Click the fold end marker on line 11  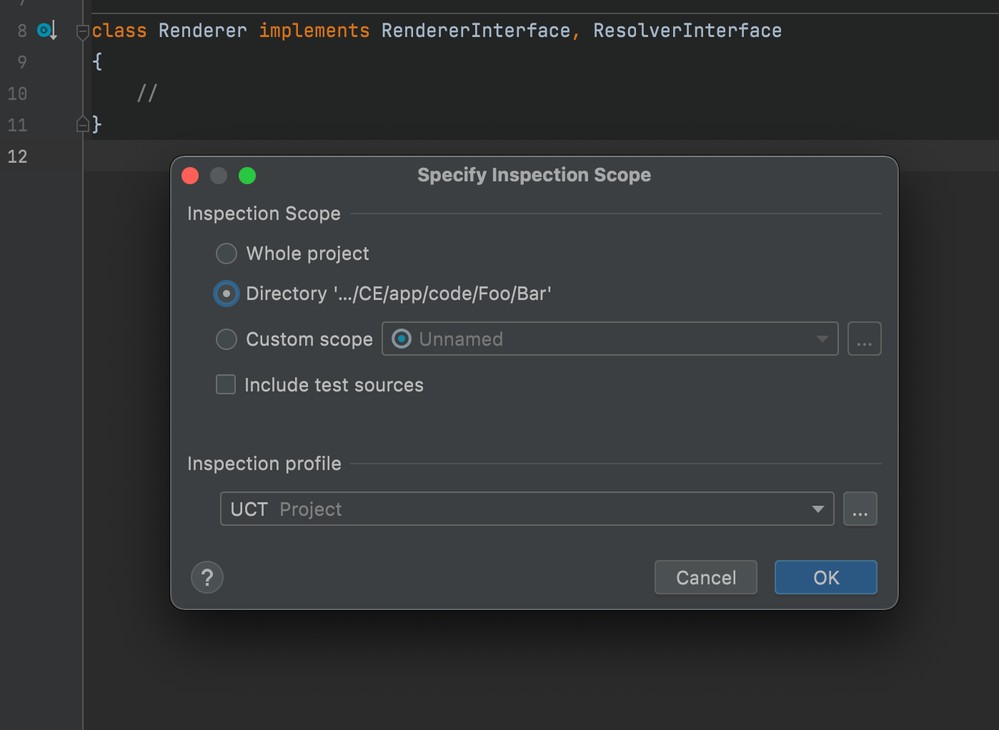[83, 124]
